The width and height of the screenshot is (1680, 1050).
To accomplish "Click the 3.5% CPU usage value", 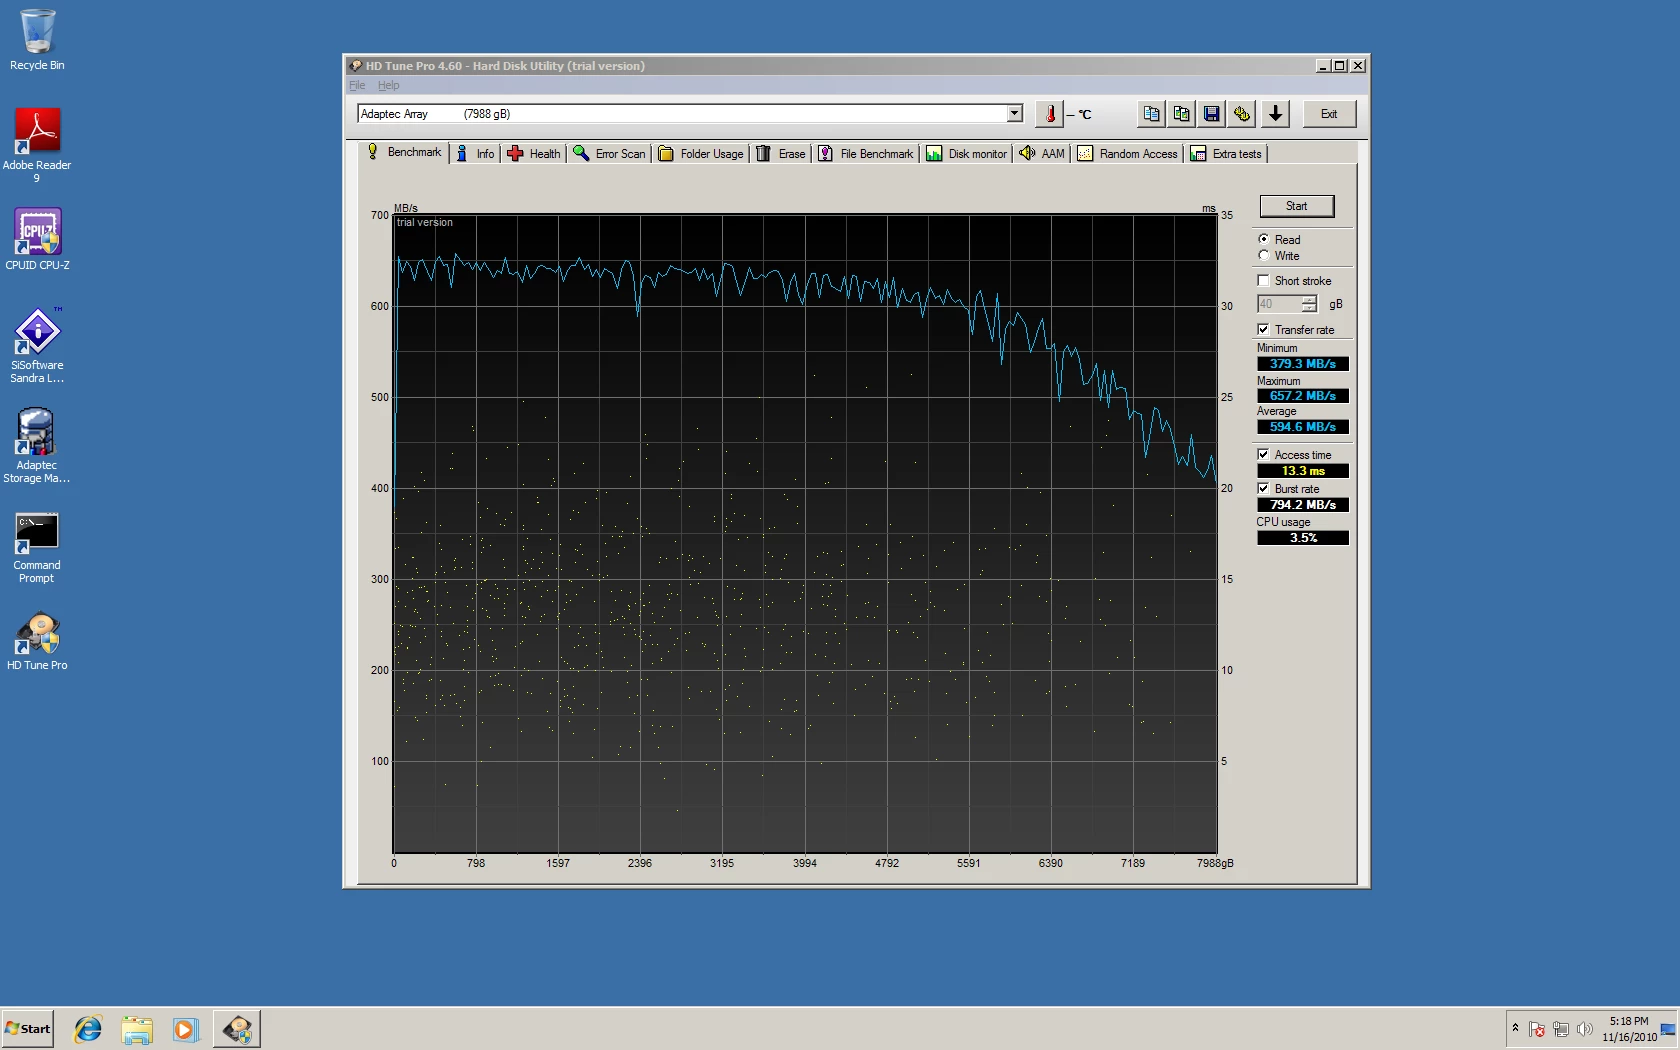I will (x=1303, y=538).
